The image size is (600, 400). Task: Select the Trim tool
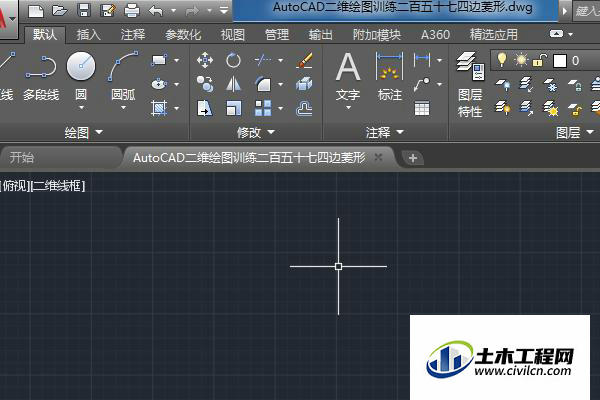point(263,60)
